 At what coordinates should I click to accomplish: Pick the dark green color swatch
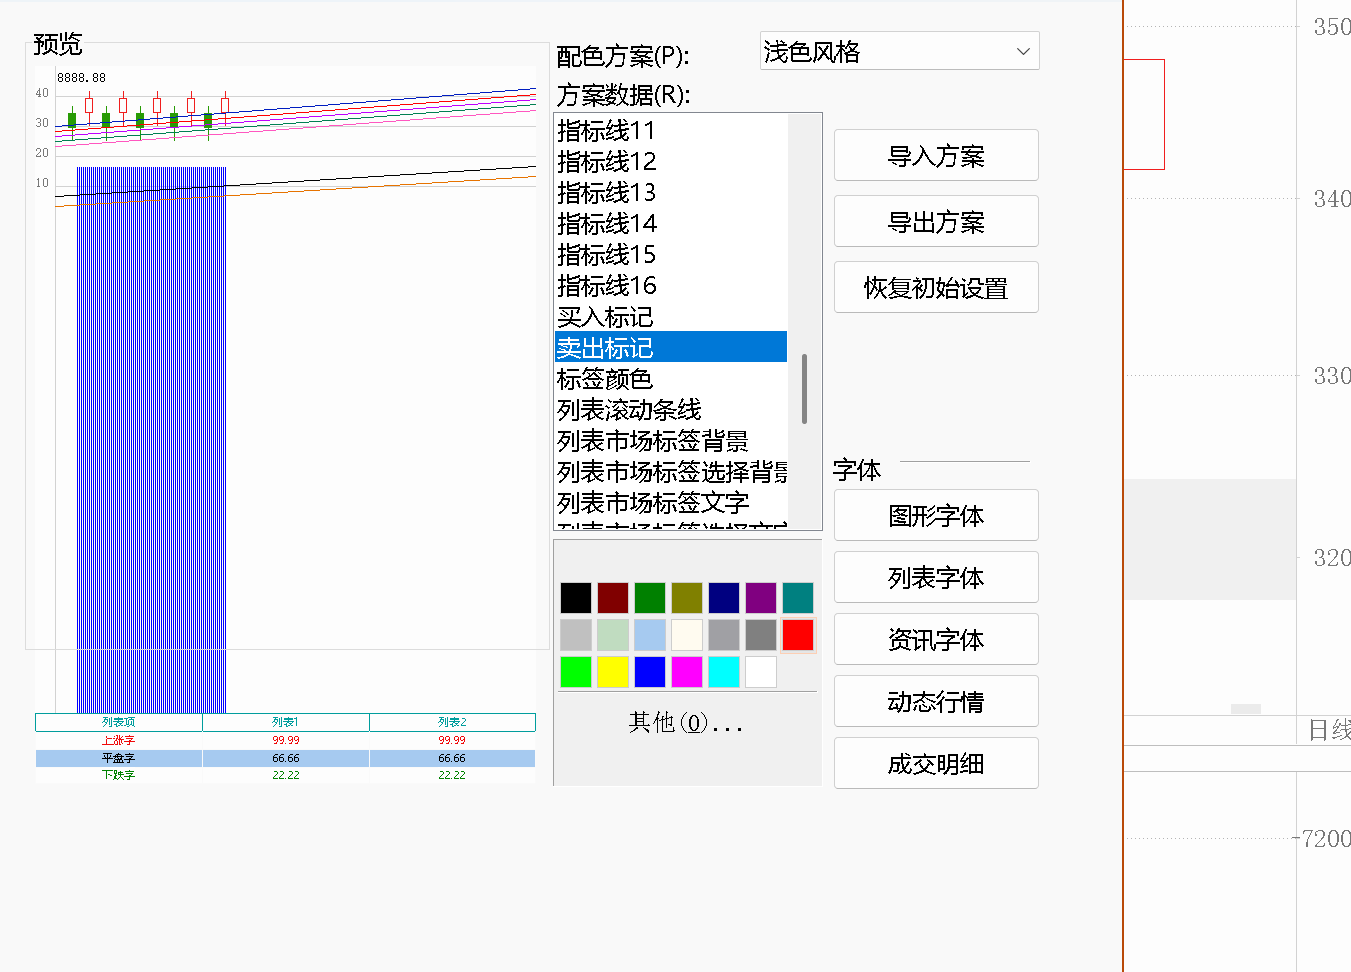point(649,598)
